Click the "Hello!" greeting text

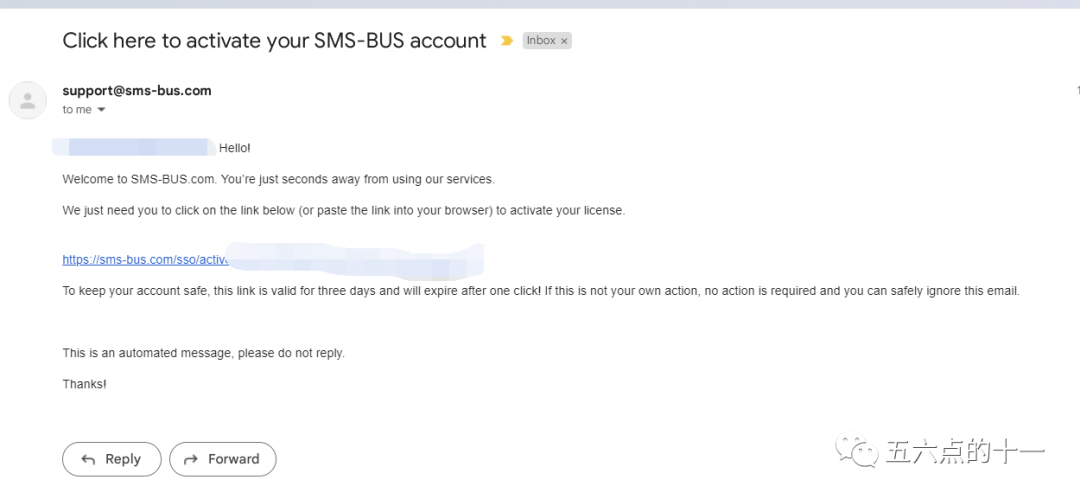click(x=235, y=148)
